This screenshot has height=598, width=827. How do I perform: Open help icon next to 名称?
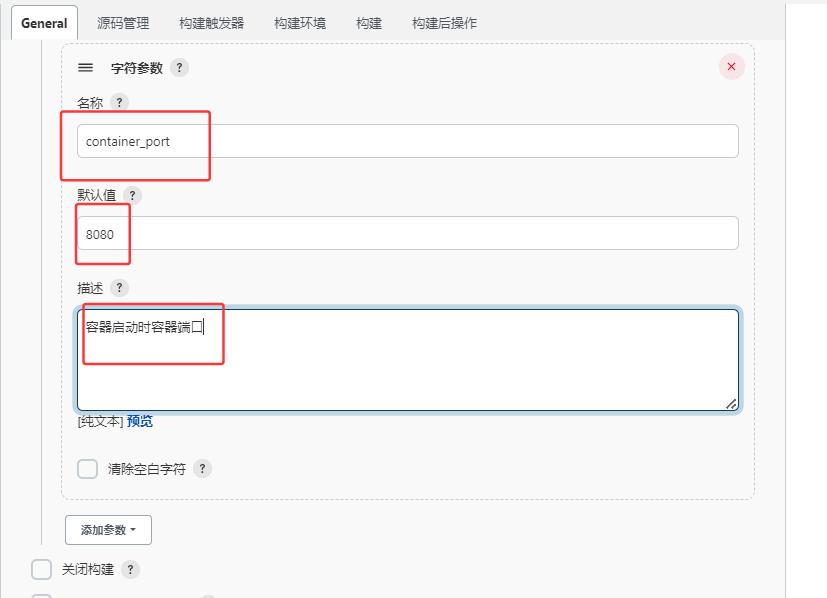(120, 102)
